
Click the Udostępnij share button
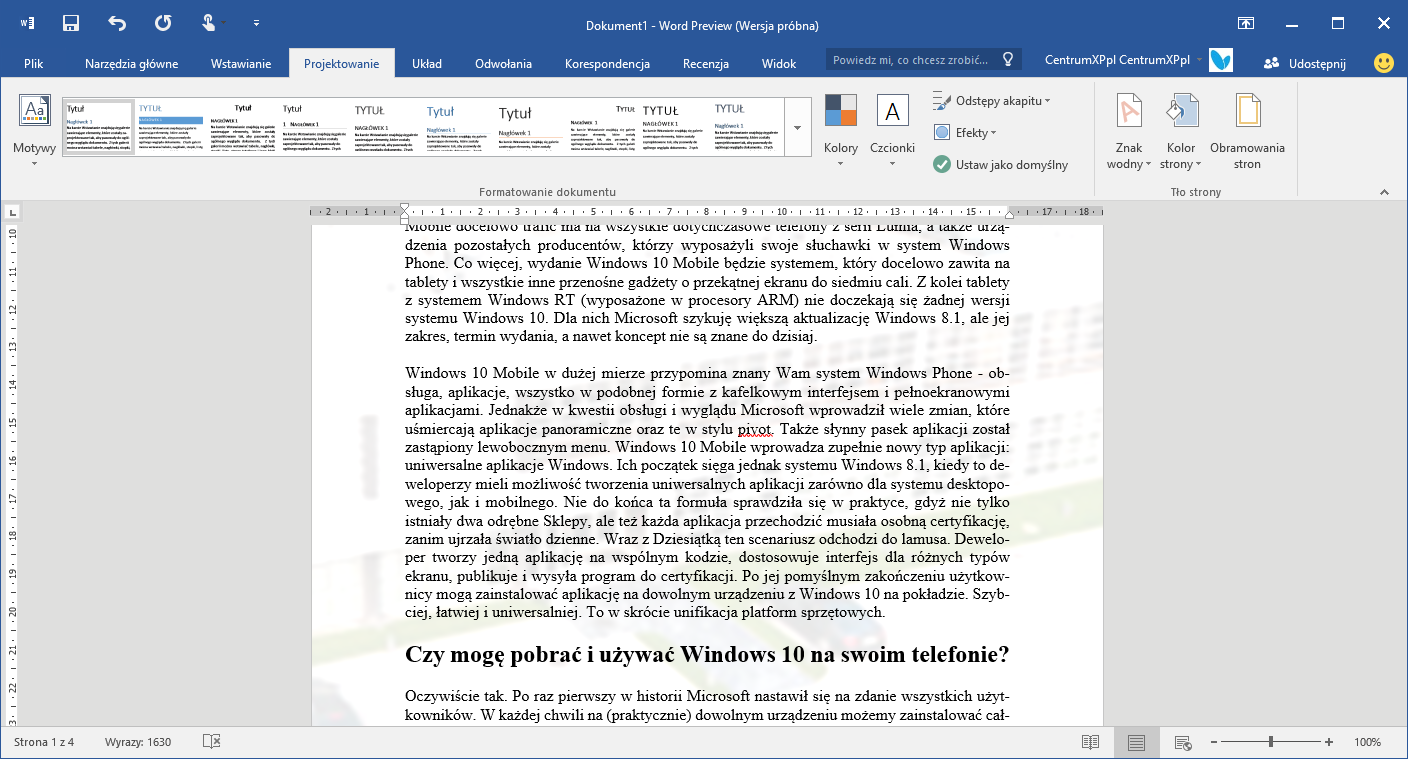coord(1304,62)
